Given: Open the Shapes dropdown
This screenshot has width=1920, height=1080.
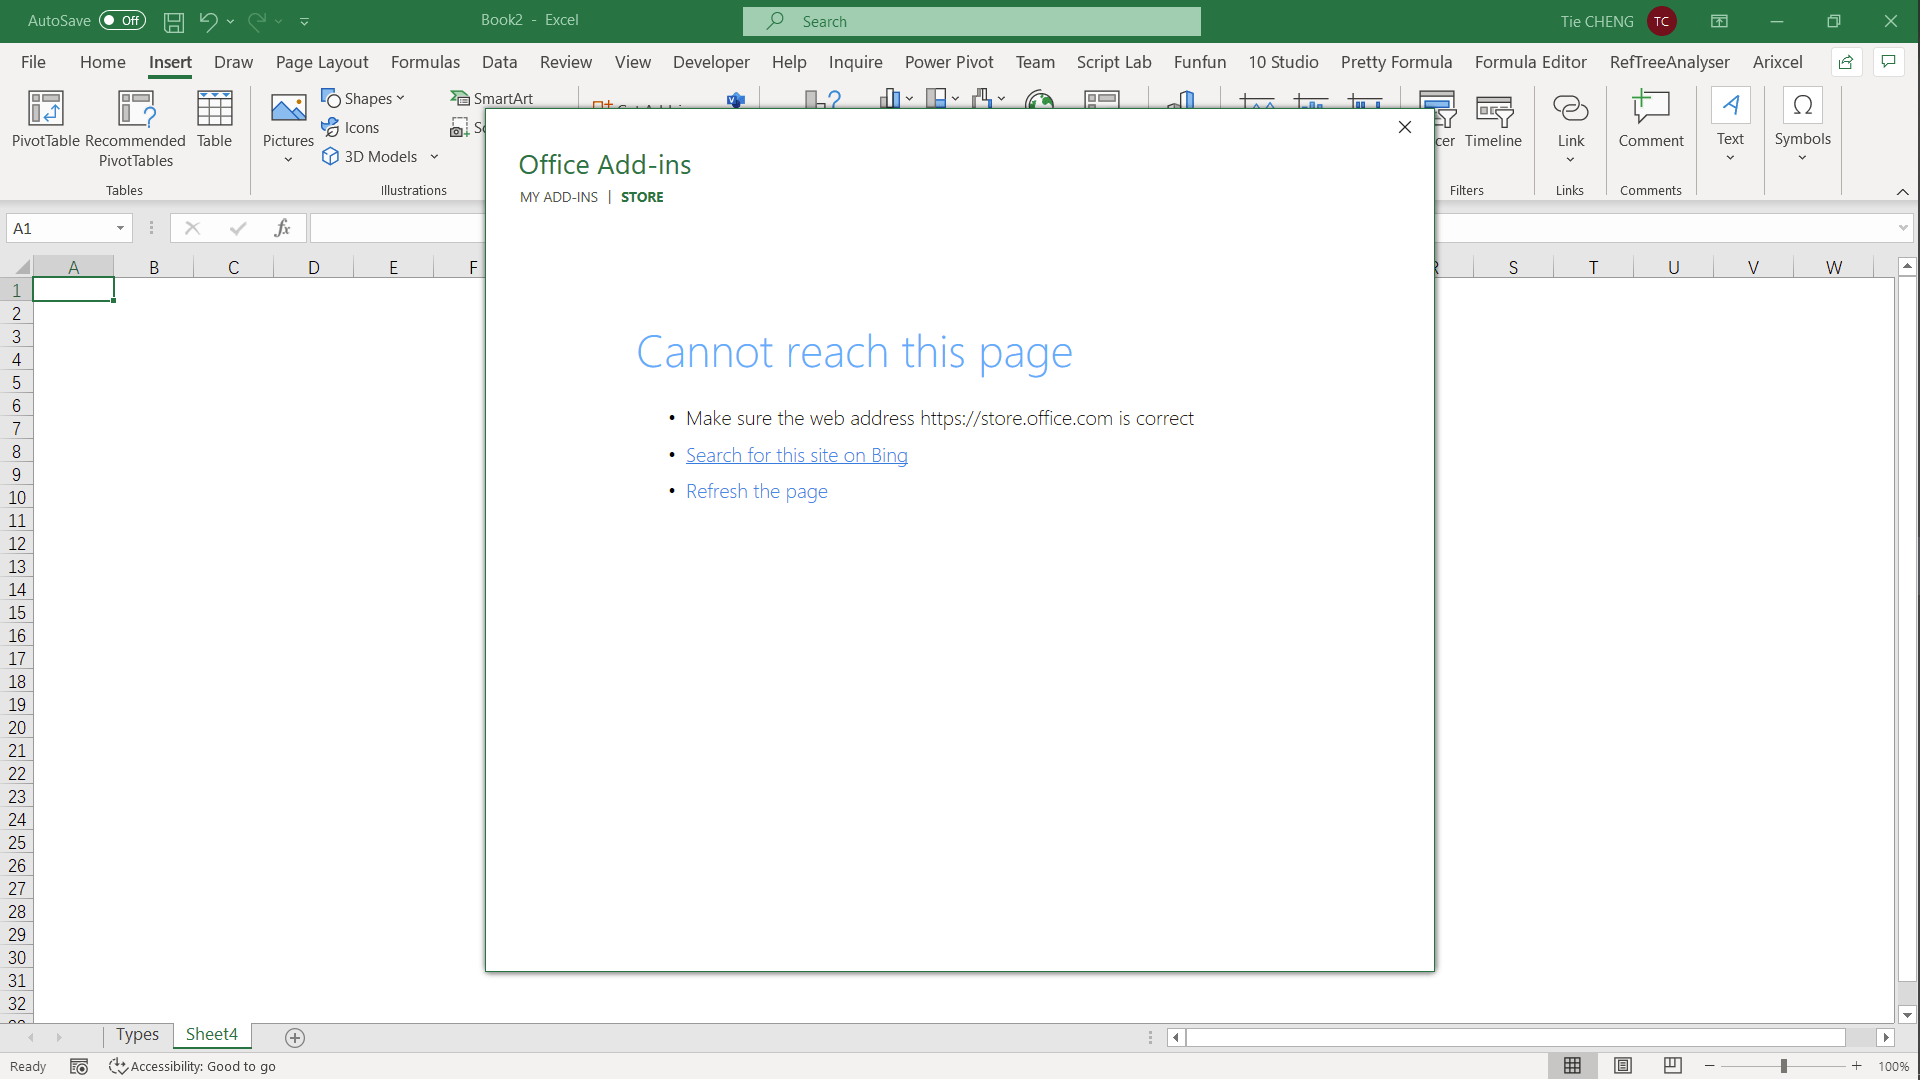Looking at the screenshot, I should (x=400, y=97).
